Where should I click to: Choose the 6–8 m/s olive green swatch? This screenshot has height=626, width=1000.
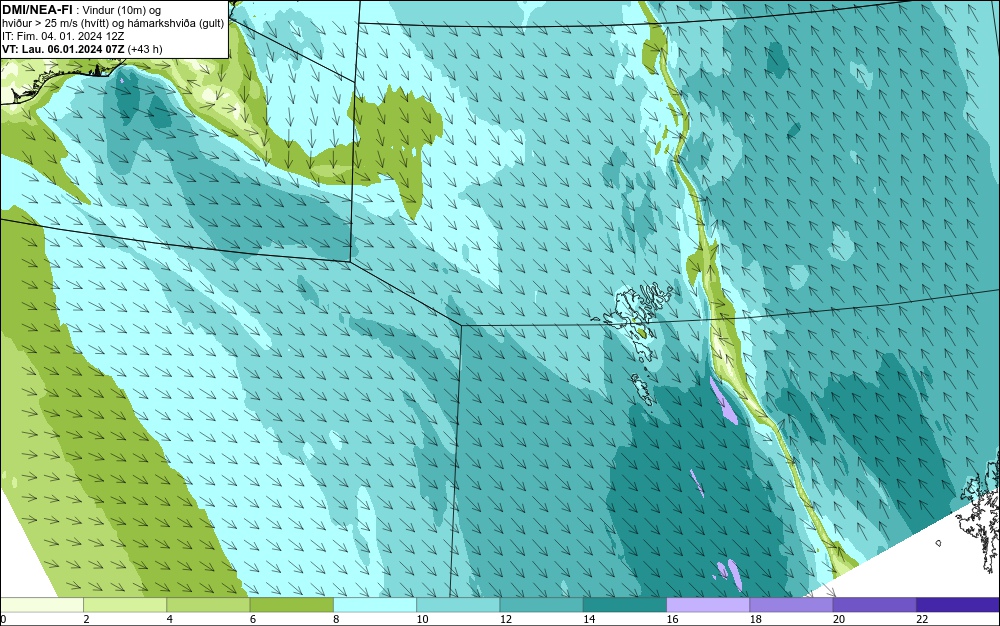291,605
